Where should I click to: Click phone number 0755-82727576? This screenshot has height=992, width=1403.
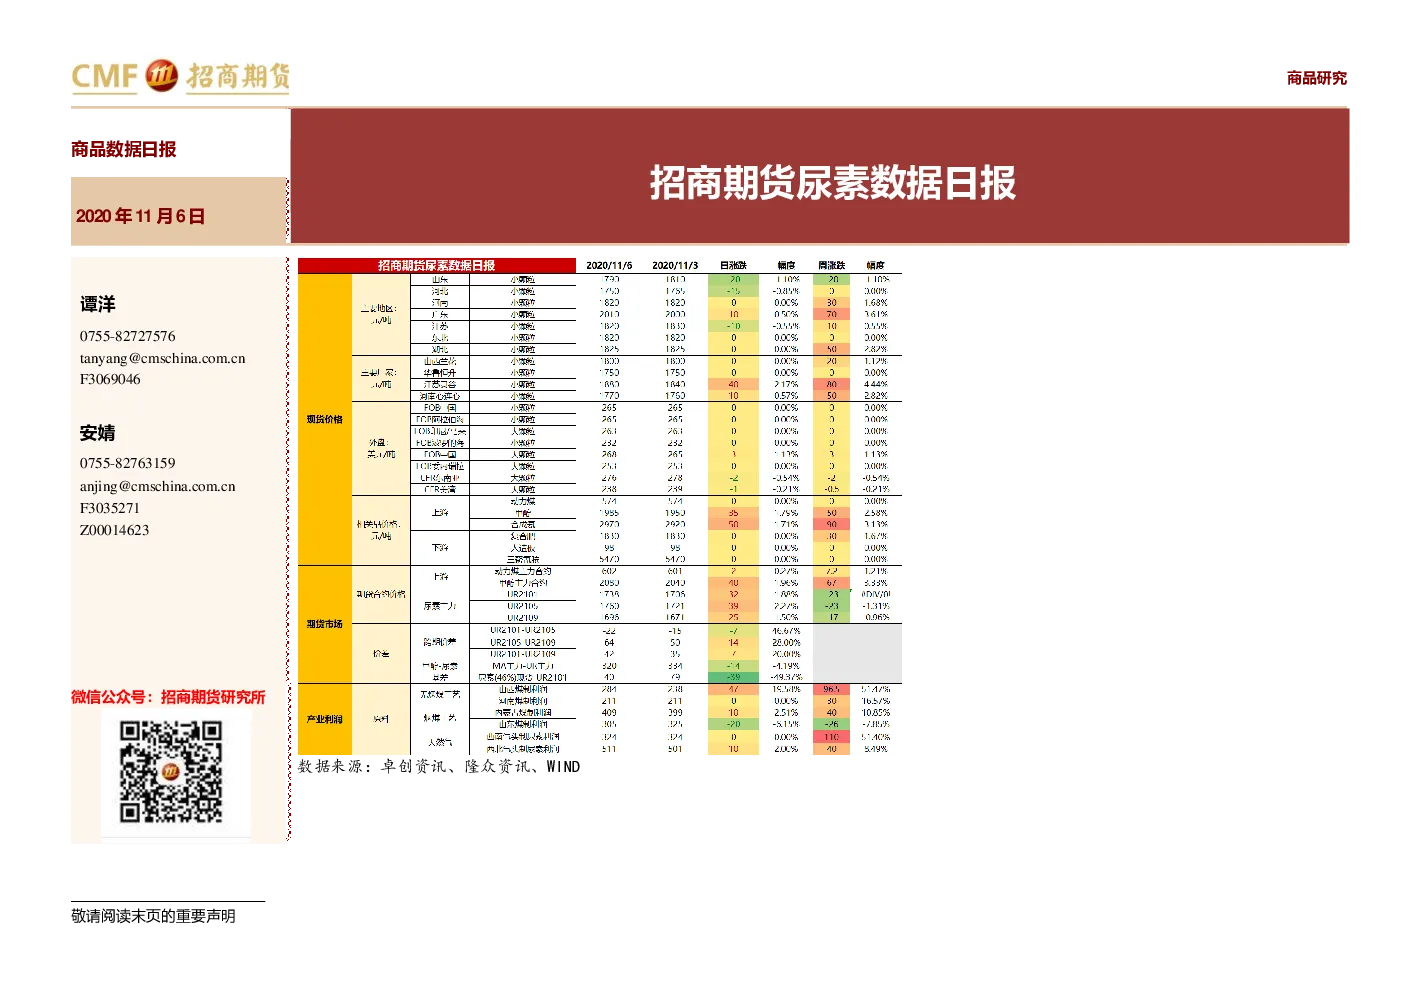[127, 336]
